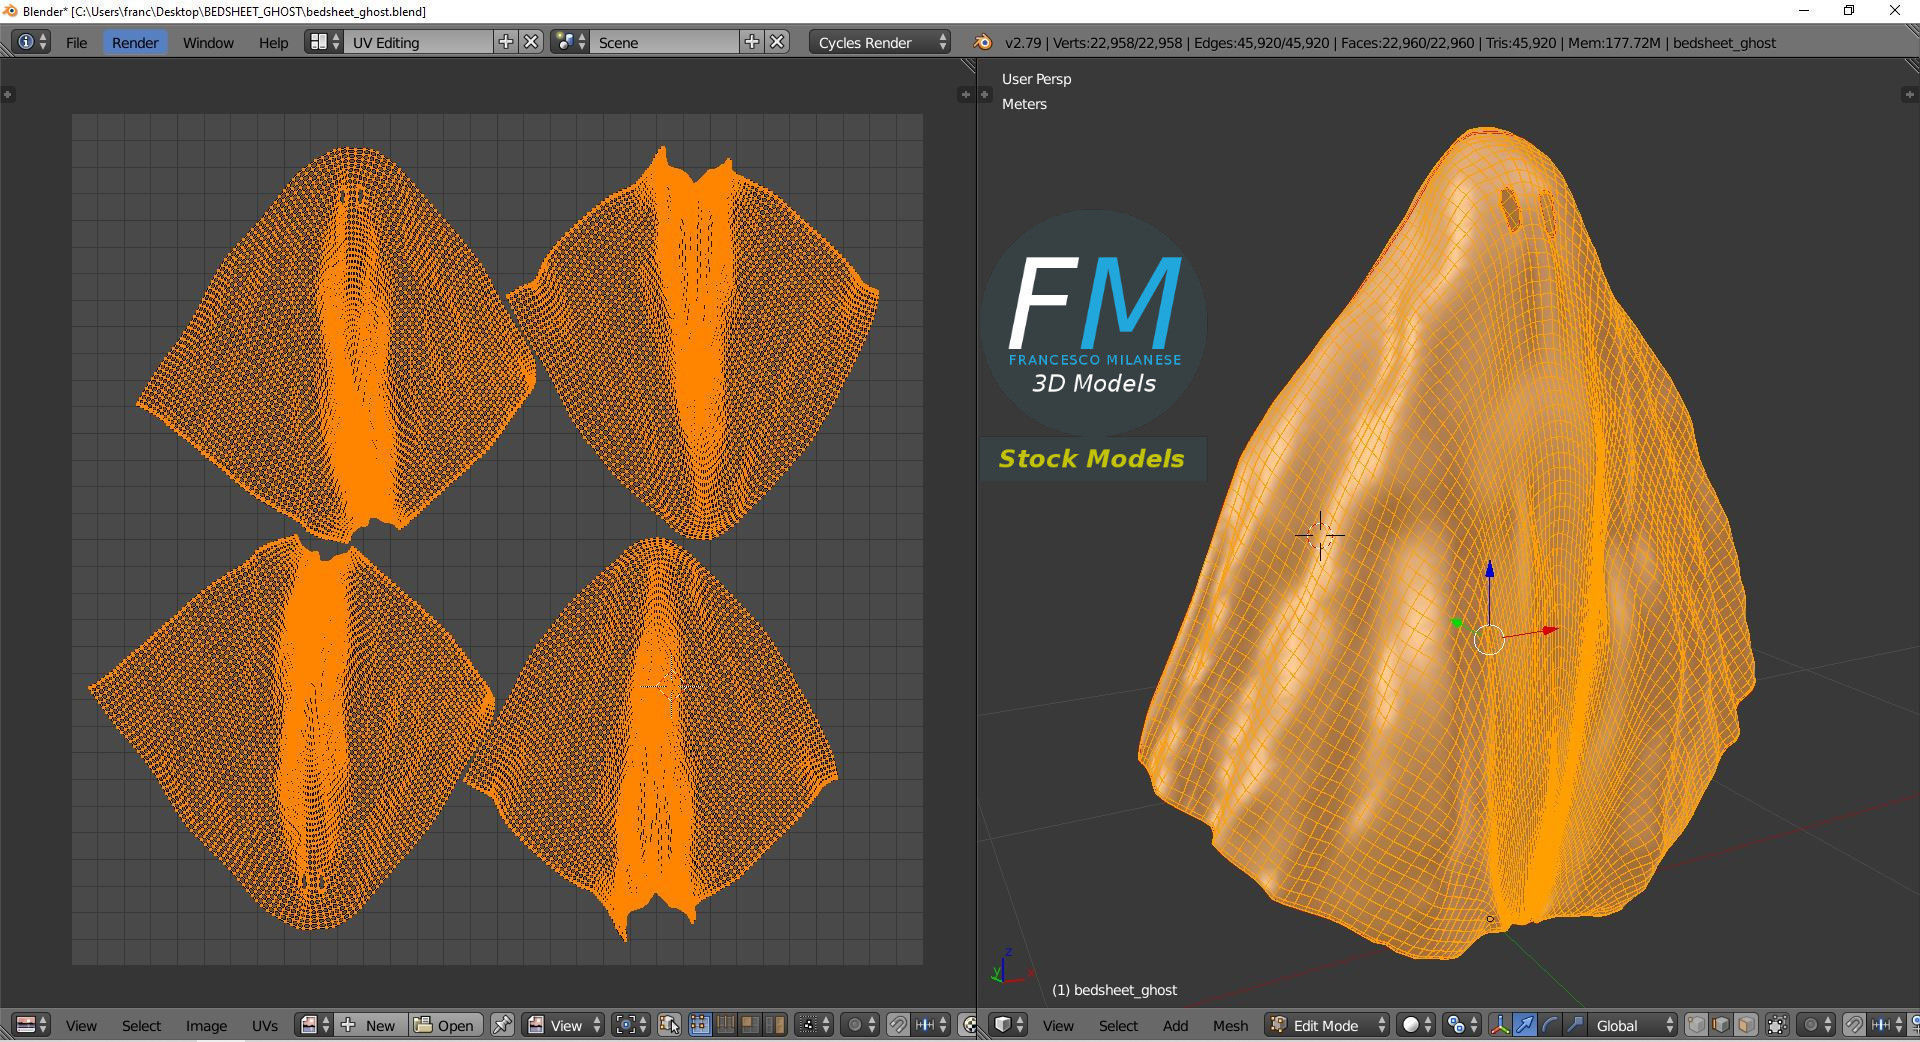Select mesh edge select mode
Screen dimensions: 1920x1042
(1721, 1025)
